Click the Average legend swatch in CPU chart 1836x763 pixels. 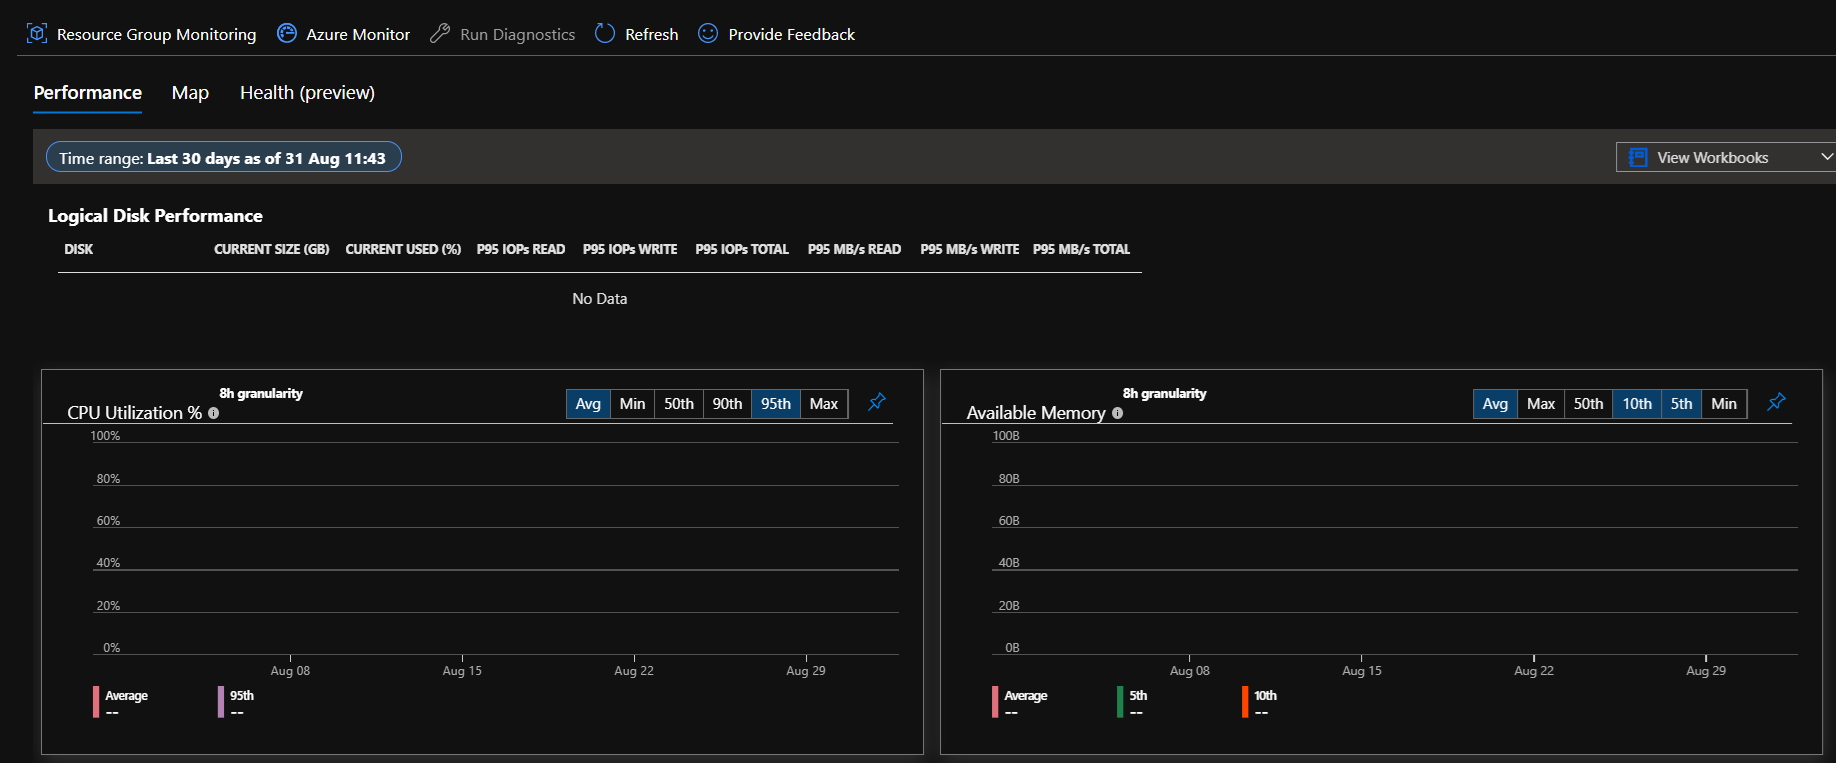pos(96,702)
